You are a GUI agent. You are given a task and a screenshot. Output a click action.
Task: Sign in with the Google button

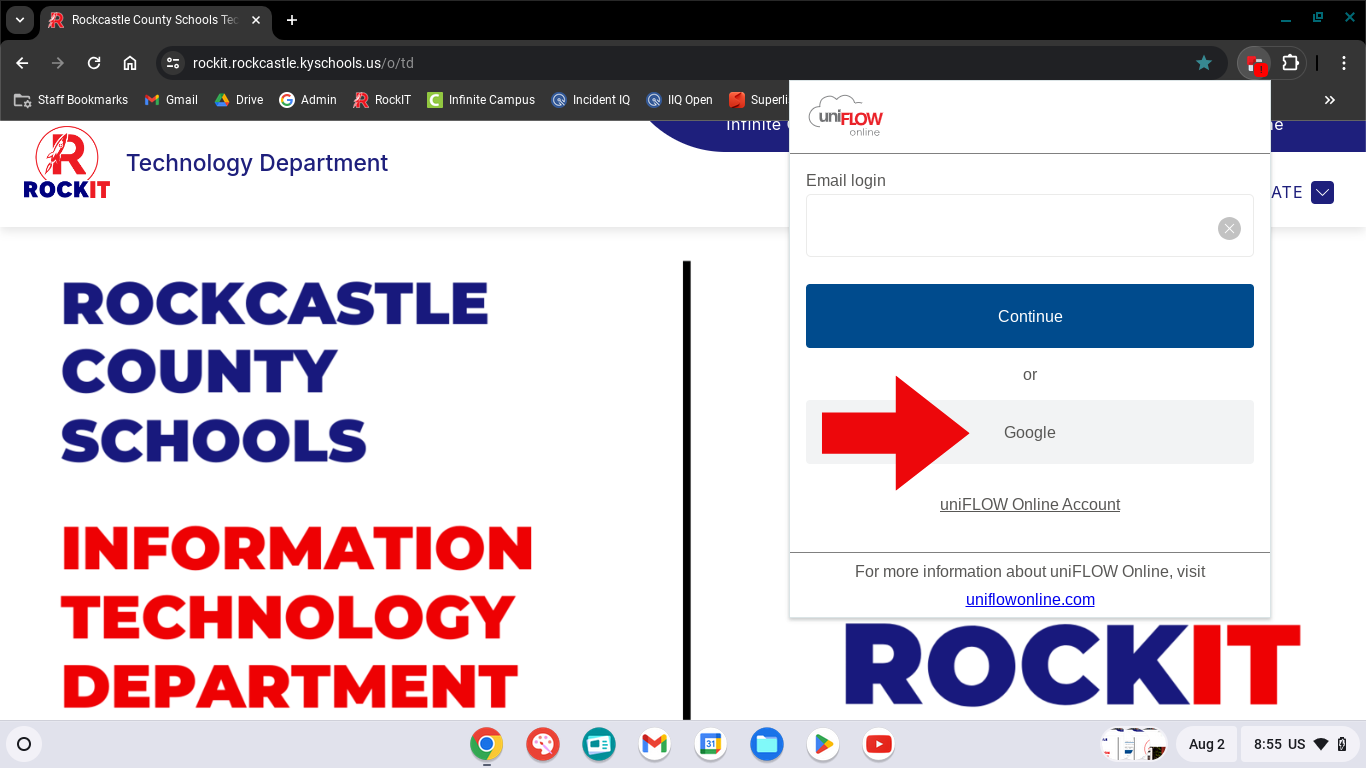1030,432
